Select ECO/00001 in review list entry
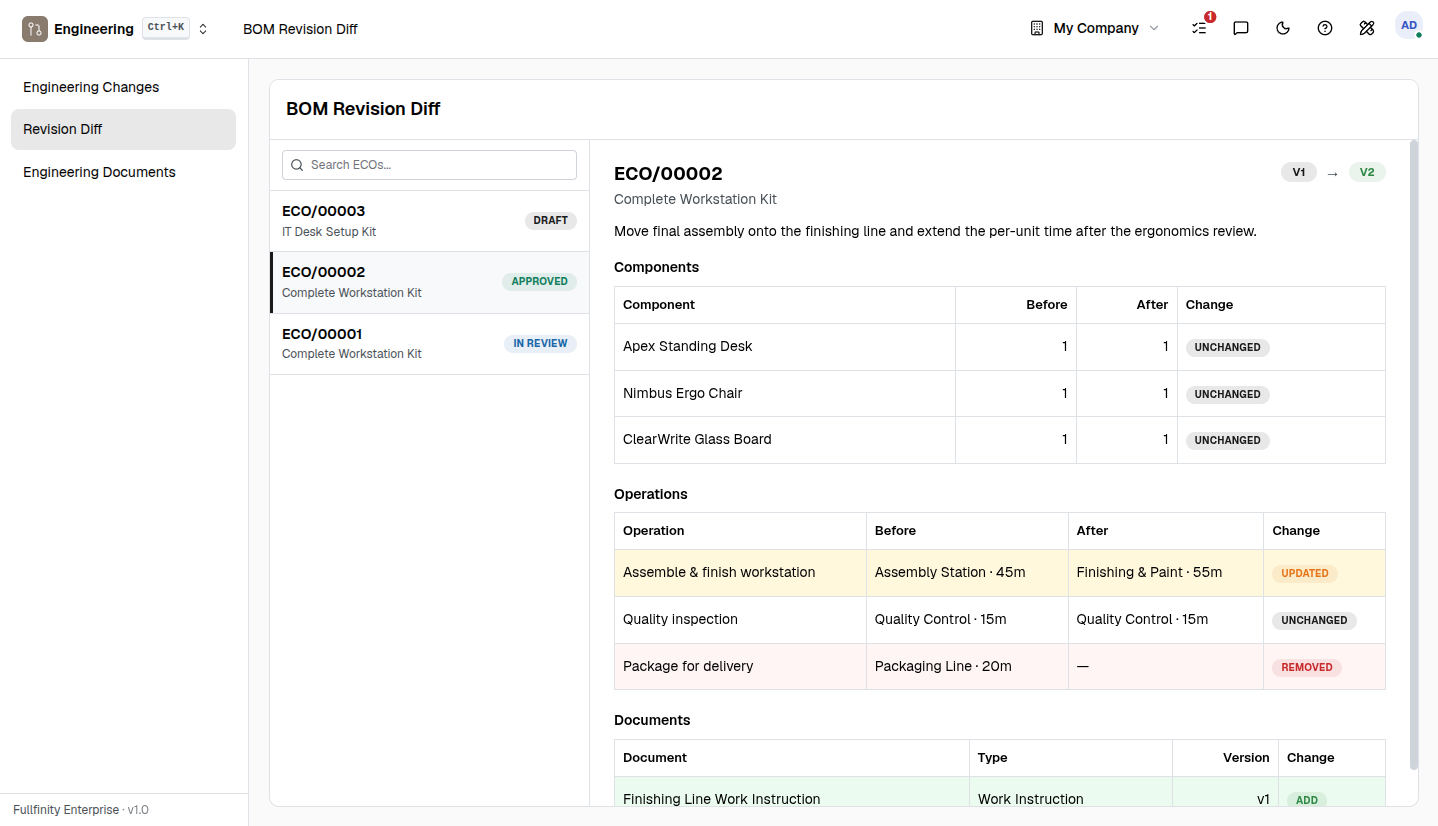 (x=429, y=344)
